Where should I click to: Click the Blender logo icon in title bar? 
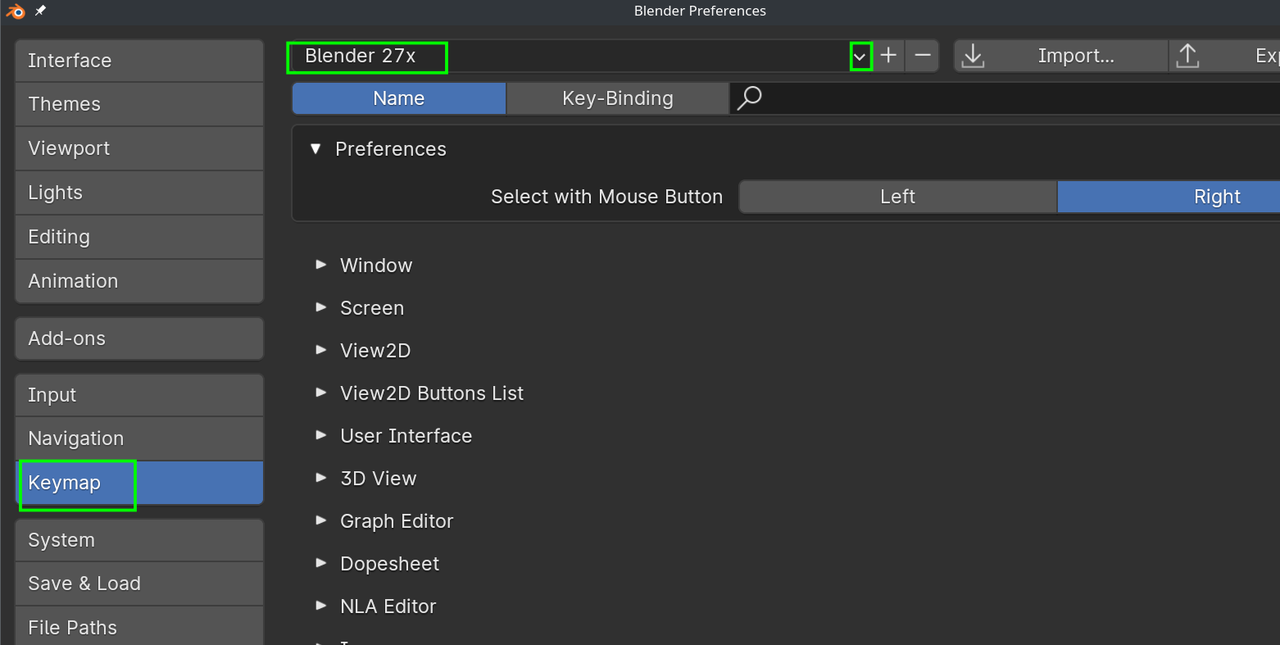(15, 11)
